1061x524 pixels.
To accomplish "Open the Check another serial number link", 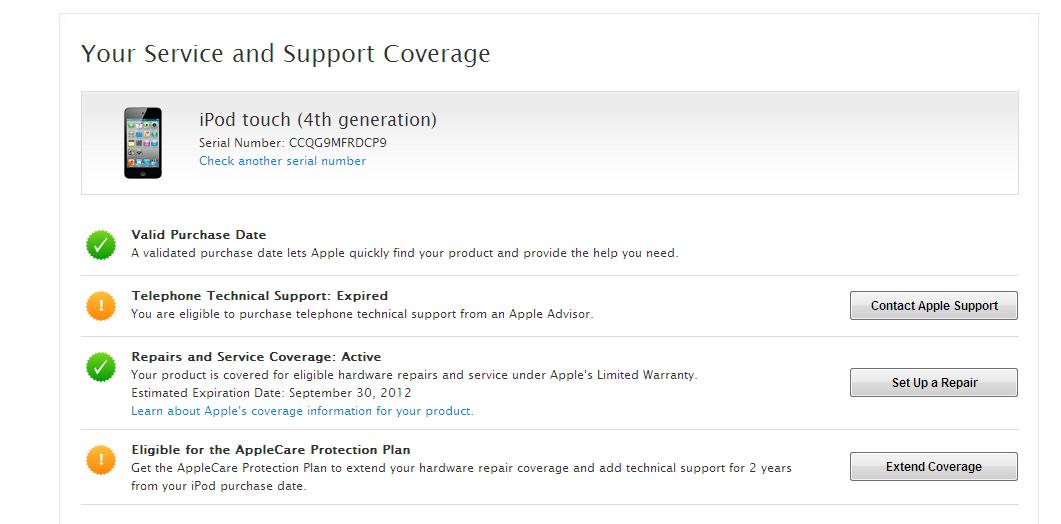I will (x=282, y=161).
